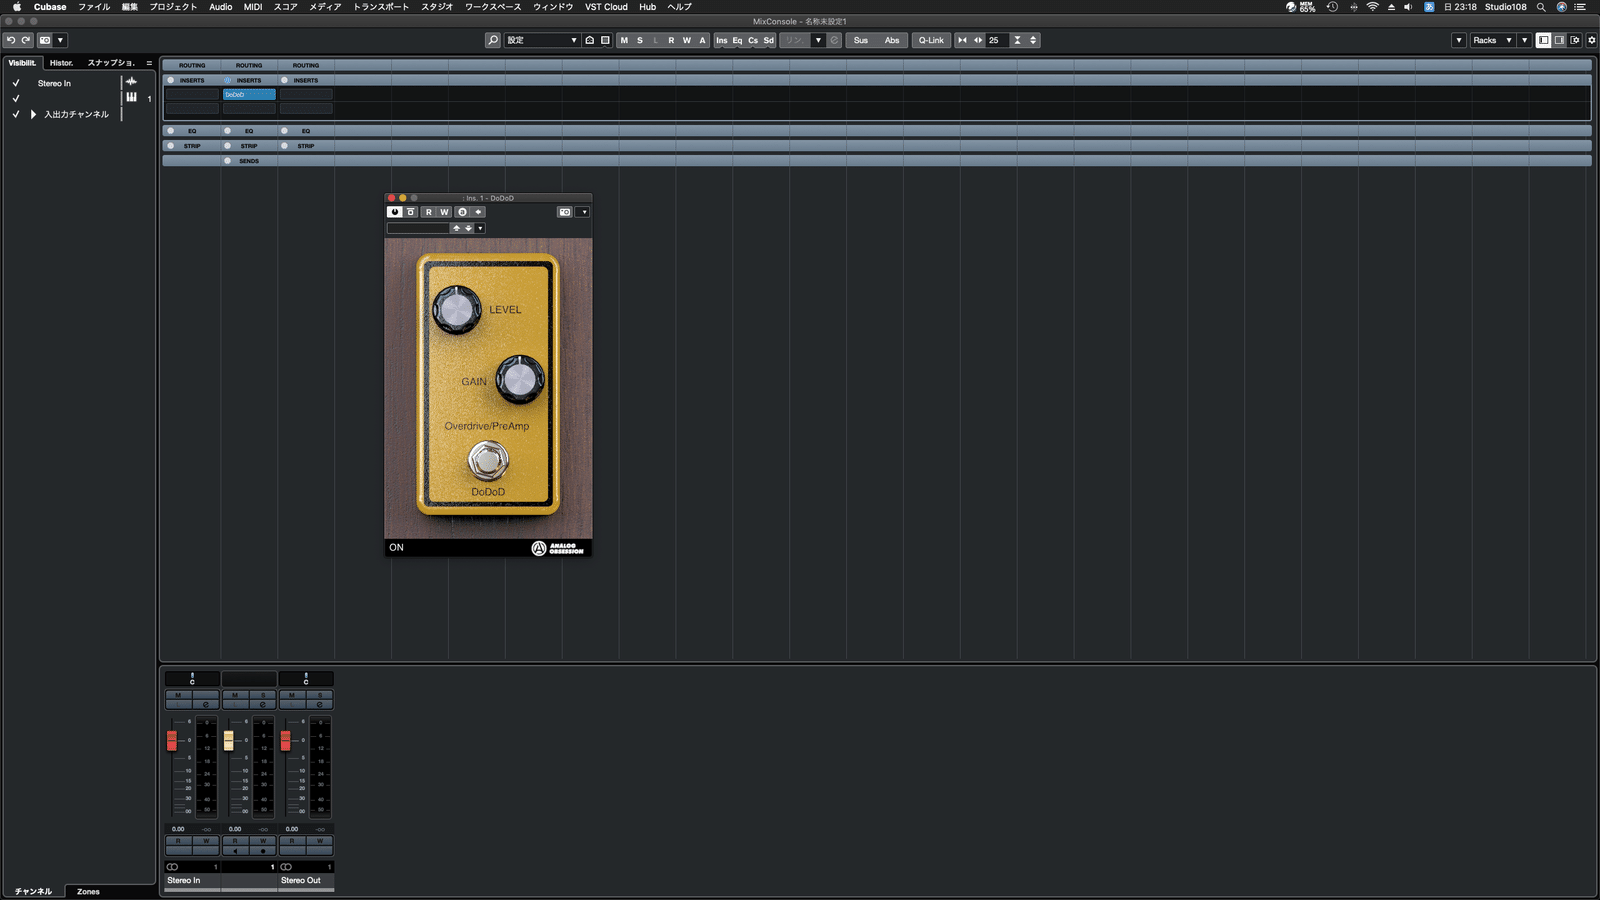The width and height of the screenshot is (1600, 900).
Task: Switch to the スナップショ tab
Action: tap(111, 62)
